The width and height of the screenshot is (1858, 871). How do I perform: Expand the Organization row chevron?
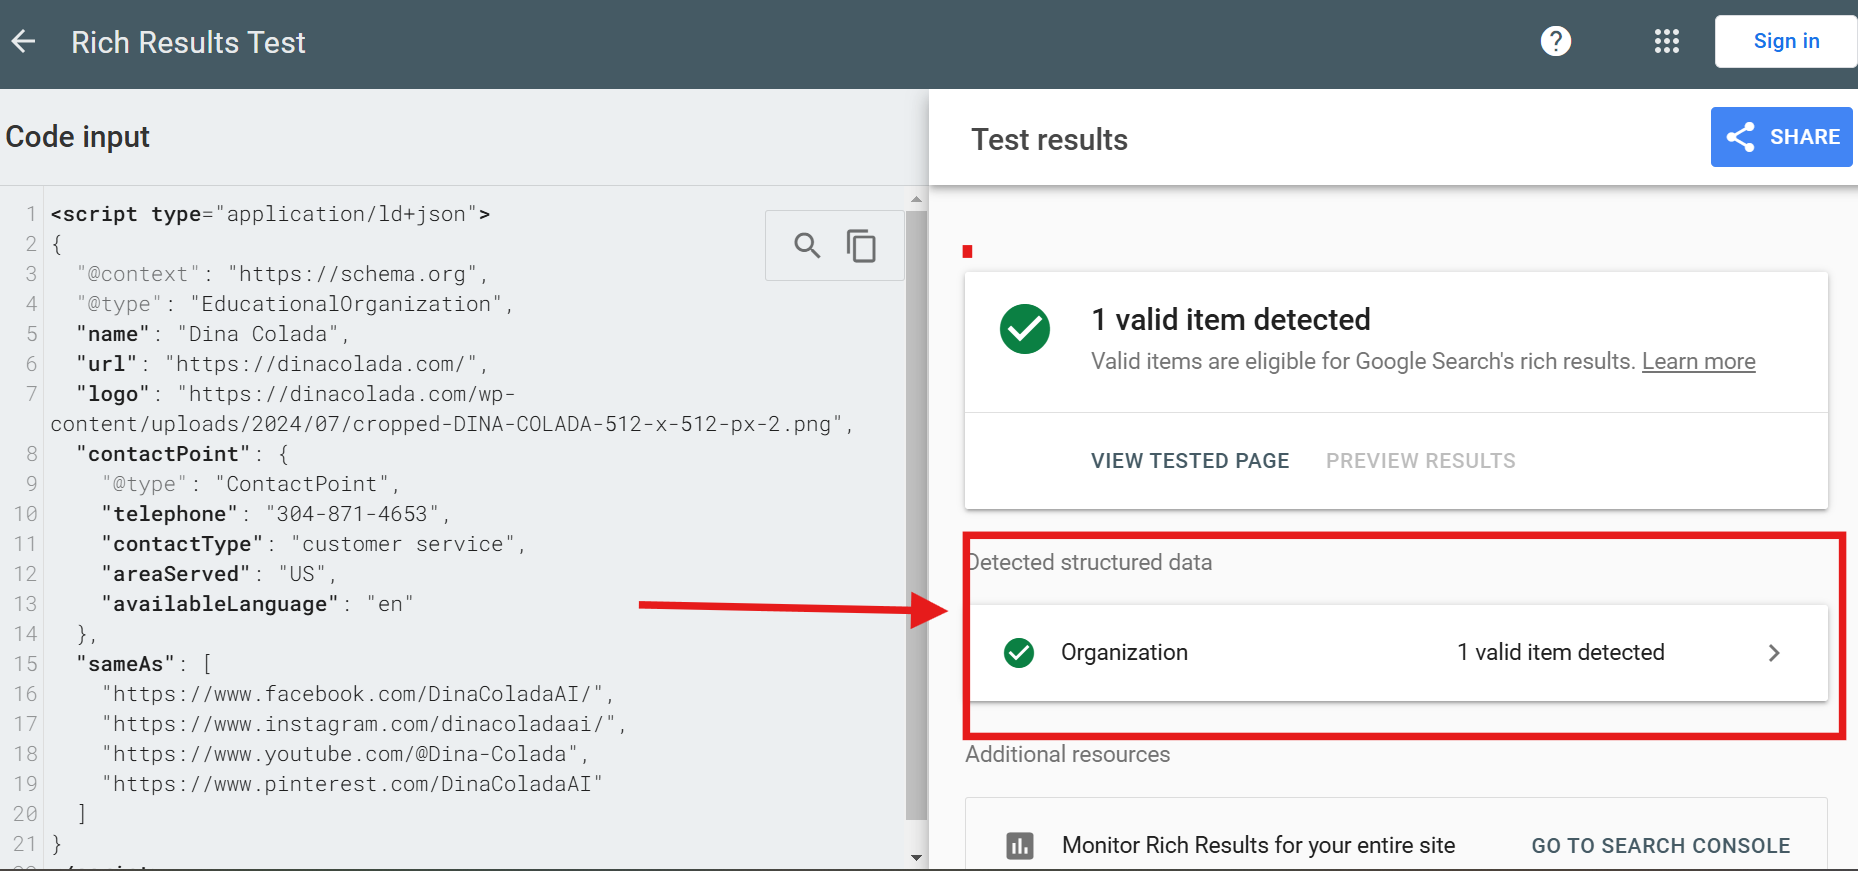tap(1774, 653)
